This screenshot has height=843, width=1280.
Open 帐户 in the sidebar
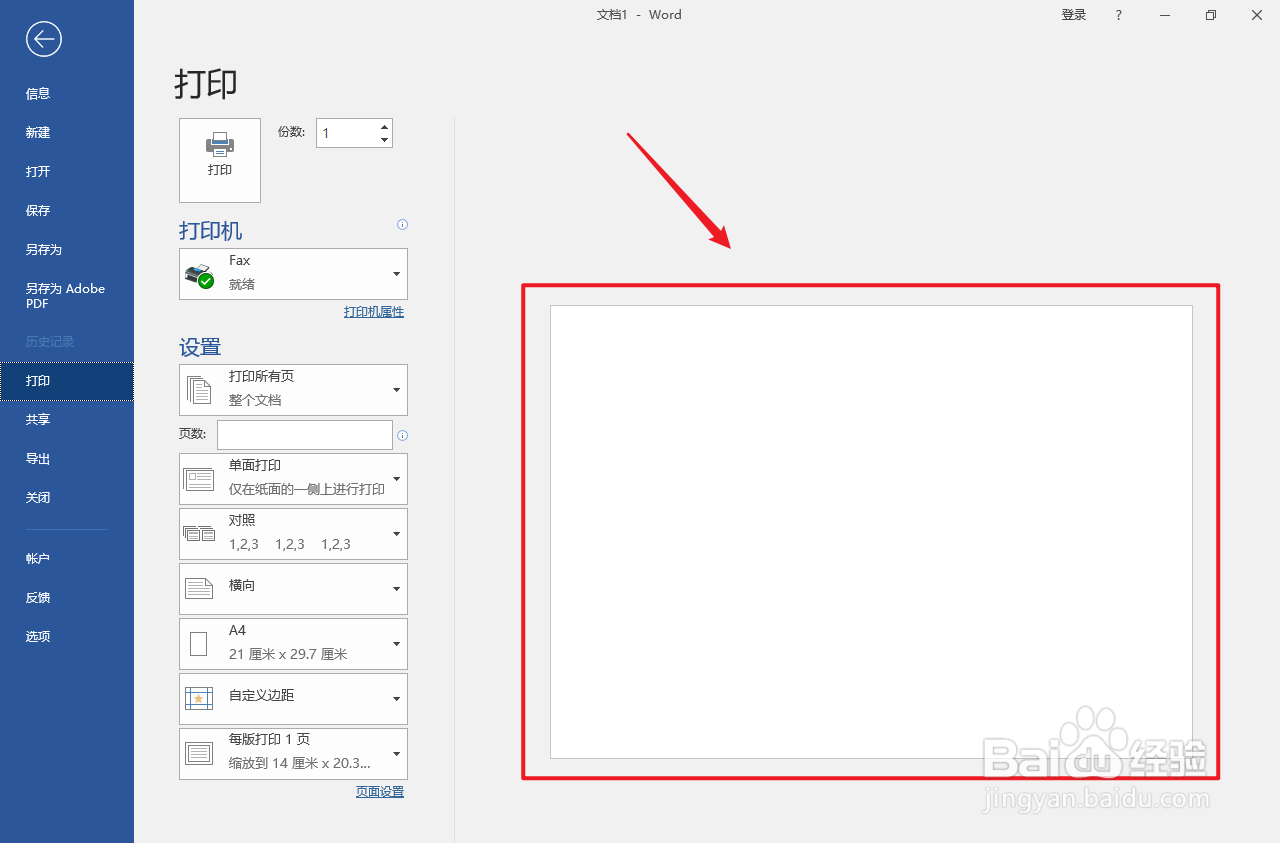pyautogui.click(x=67, y=559)
